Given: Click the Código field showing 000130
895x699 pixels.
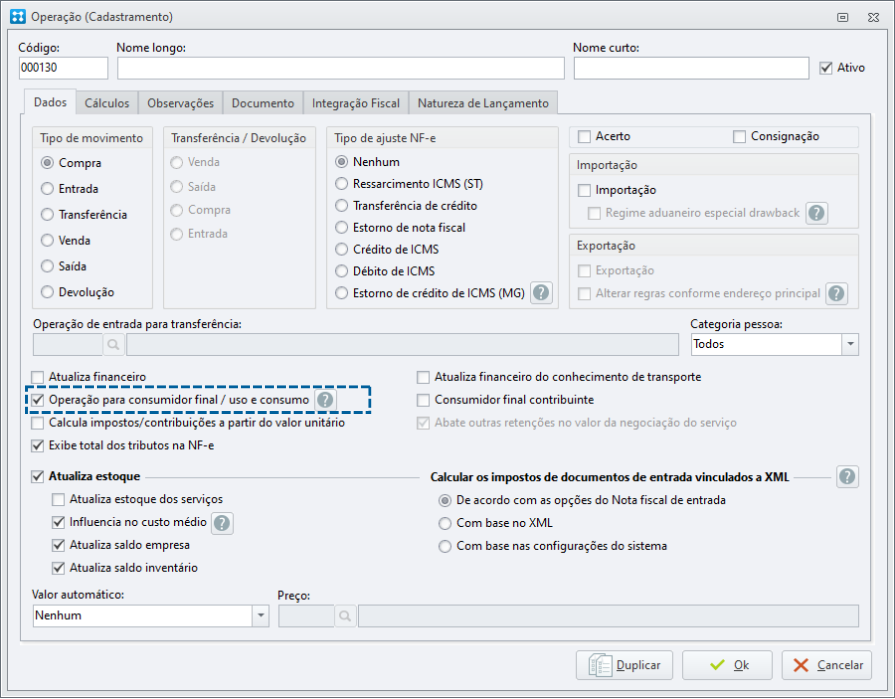Looking at the screenshot, I should tap(63, 68).
